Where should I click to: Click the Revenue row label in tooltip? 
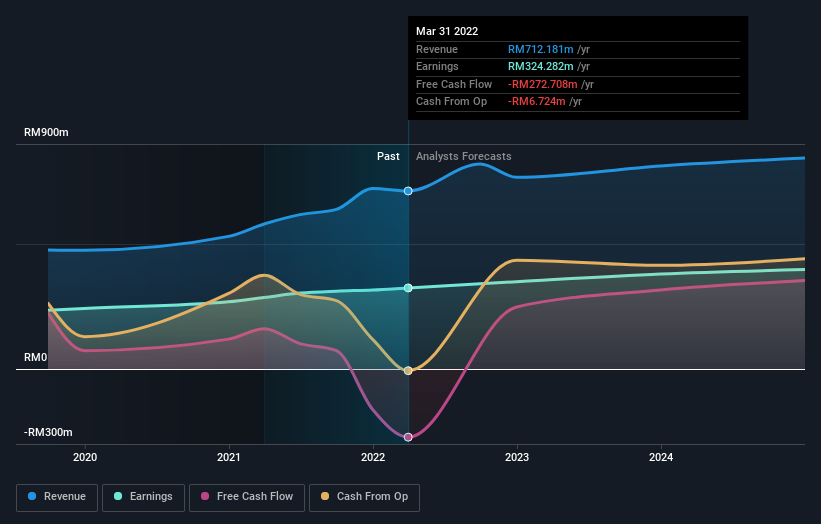coord(437,49)
